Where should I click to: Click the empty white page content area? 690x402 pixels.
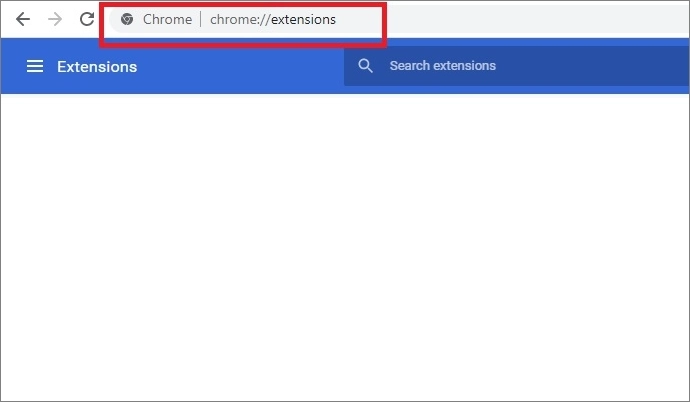[345, 250]
